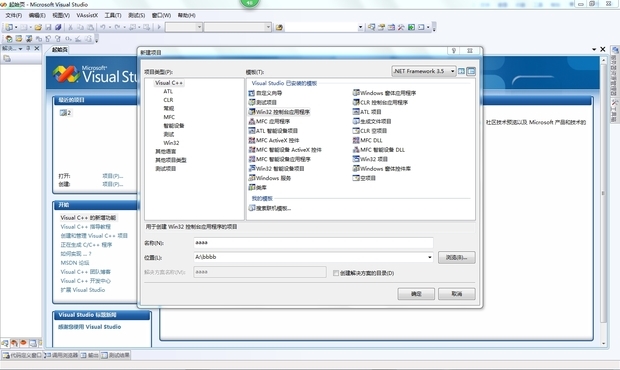This screenshot has width=620, height=370.
Task: Click the 确定 OK button in the dialog
Action: 416,294
